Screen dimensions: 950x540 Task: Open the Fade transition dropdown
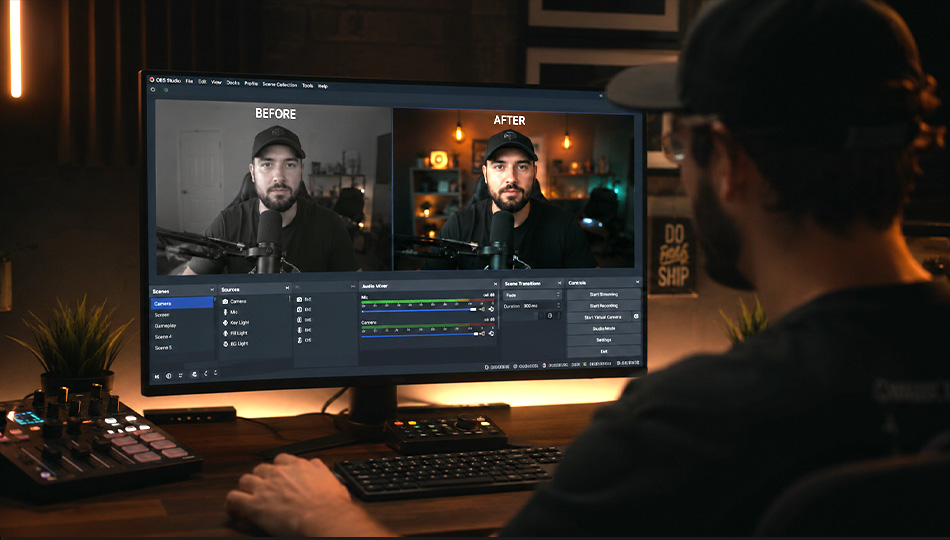tap(532, 295)
